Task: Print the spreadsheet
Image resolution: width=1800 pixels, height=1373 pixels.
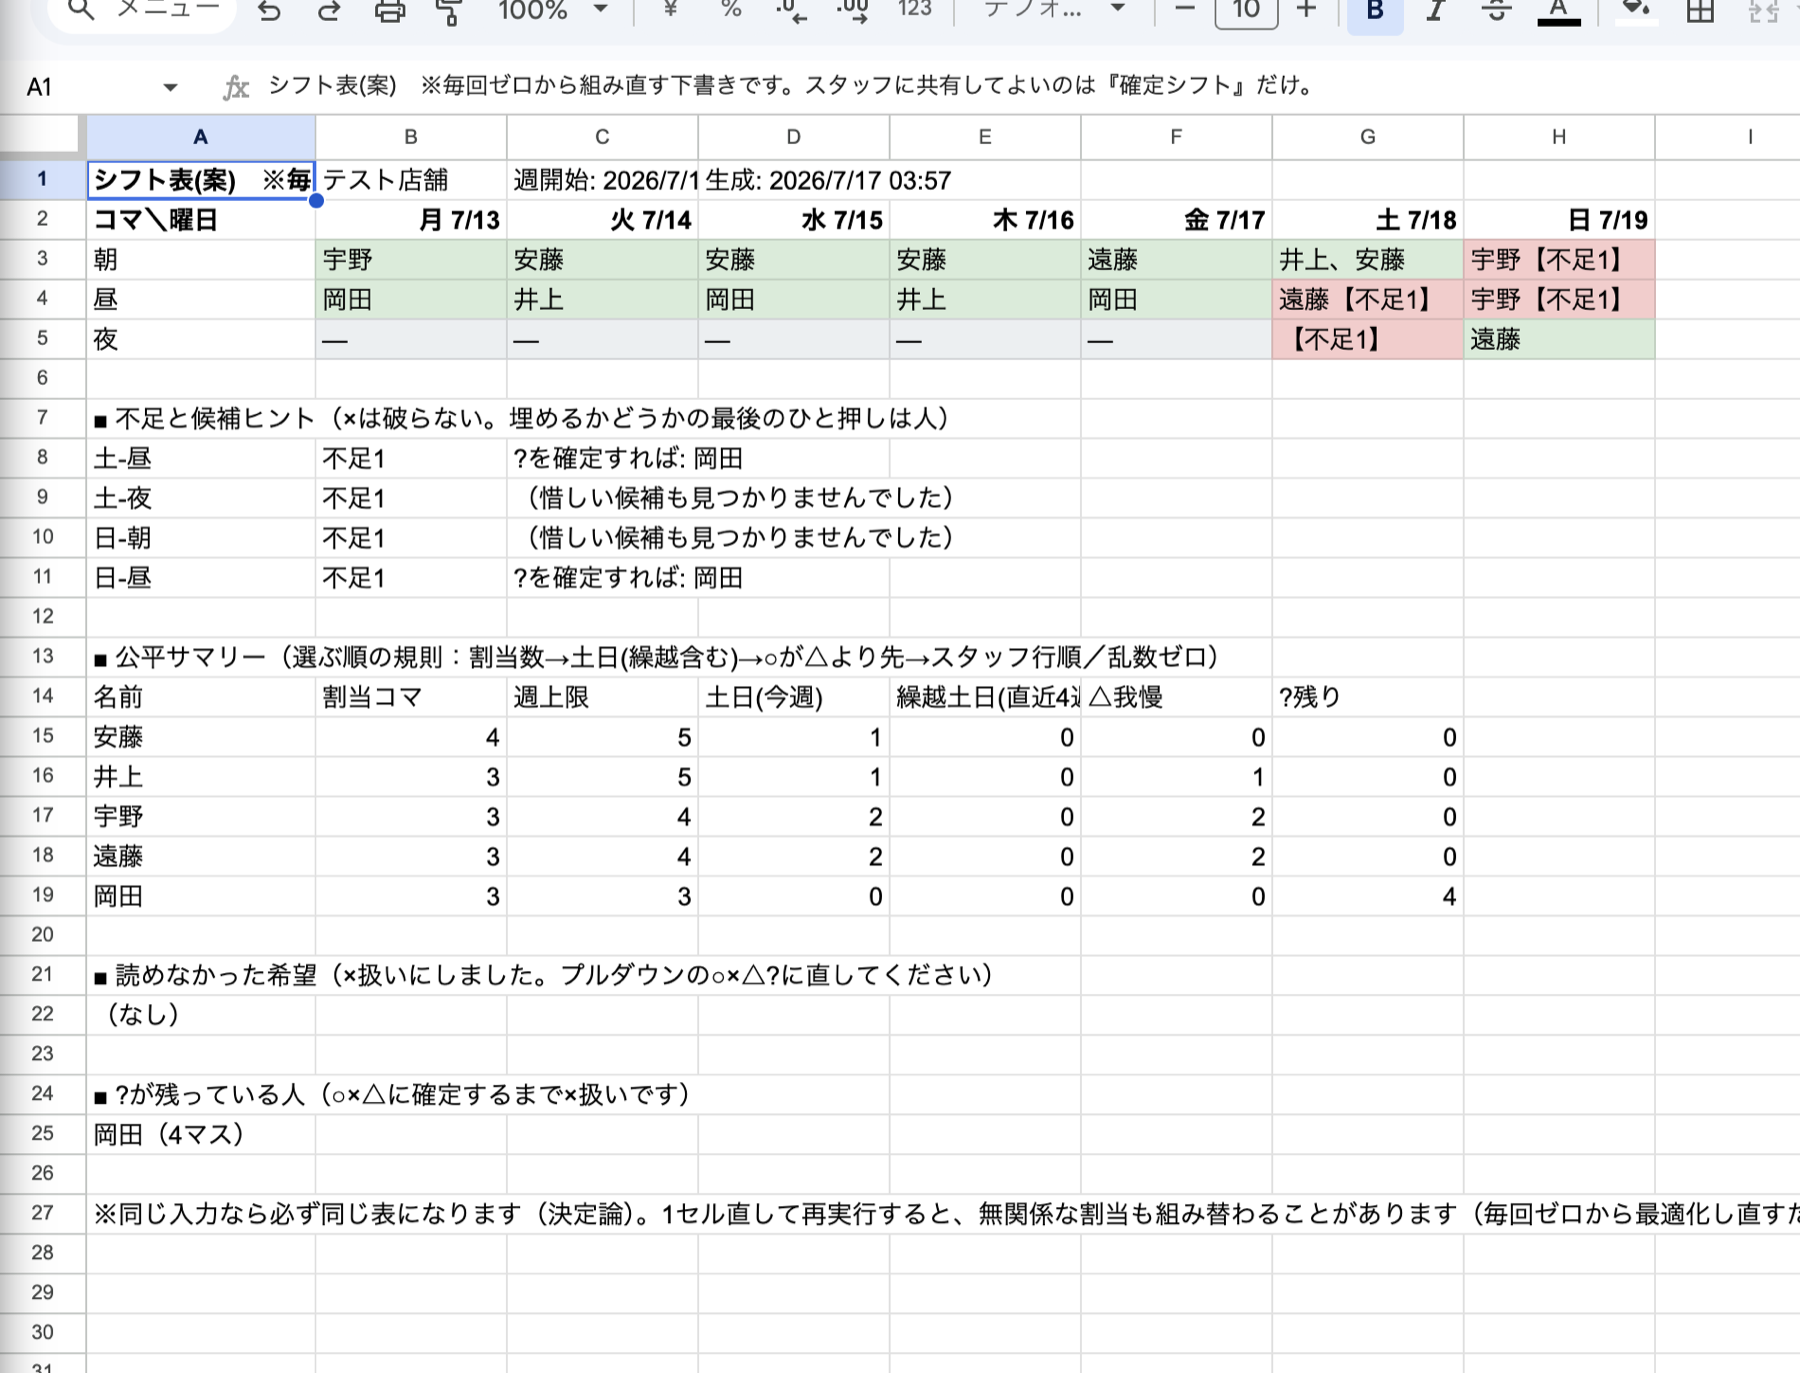Action: pyautogui.click(x=390, y=11)
